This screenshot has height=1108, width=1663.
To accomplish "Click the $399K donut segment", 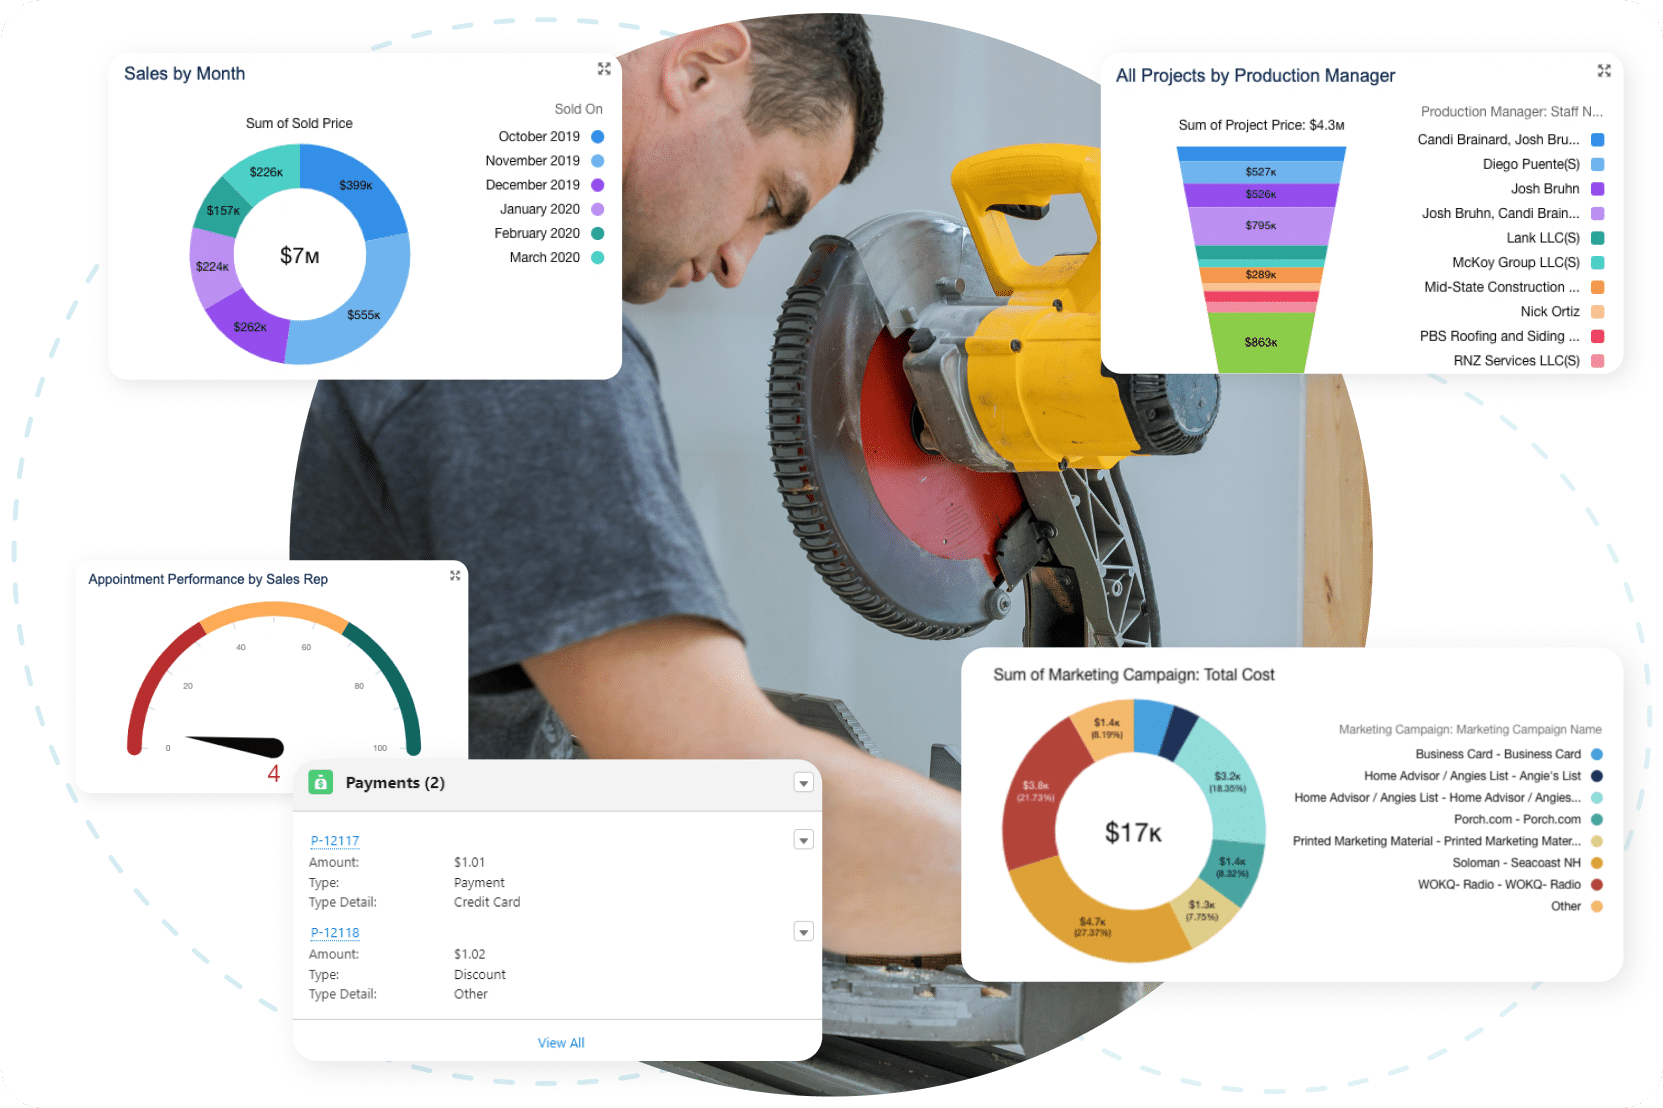I will (x=355, y=186).
